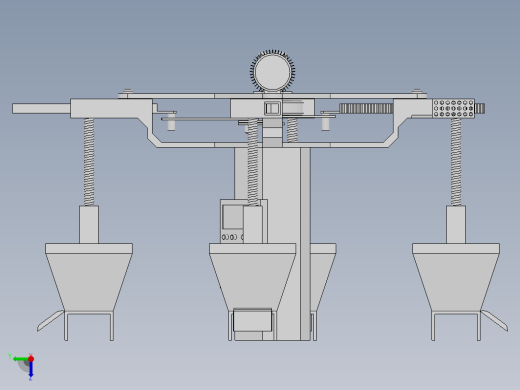
Task: Select the round toothed gear at top of model
Action: coord(272,71)
